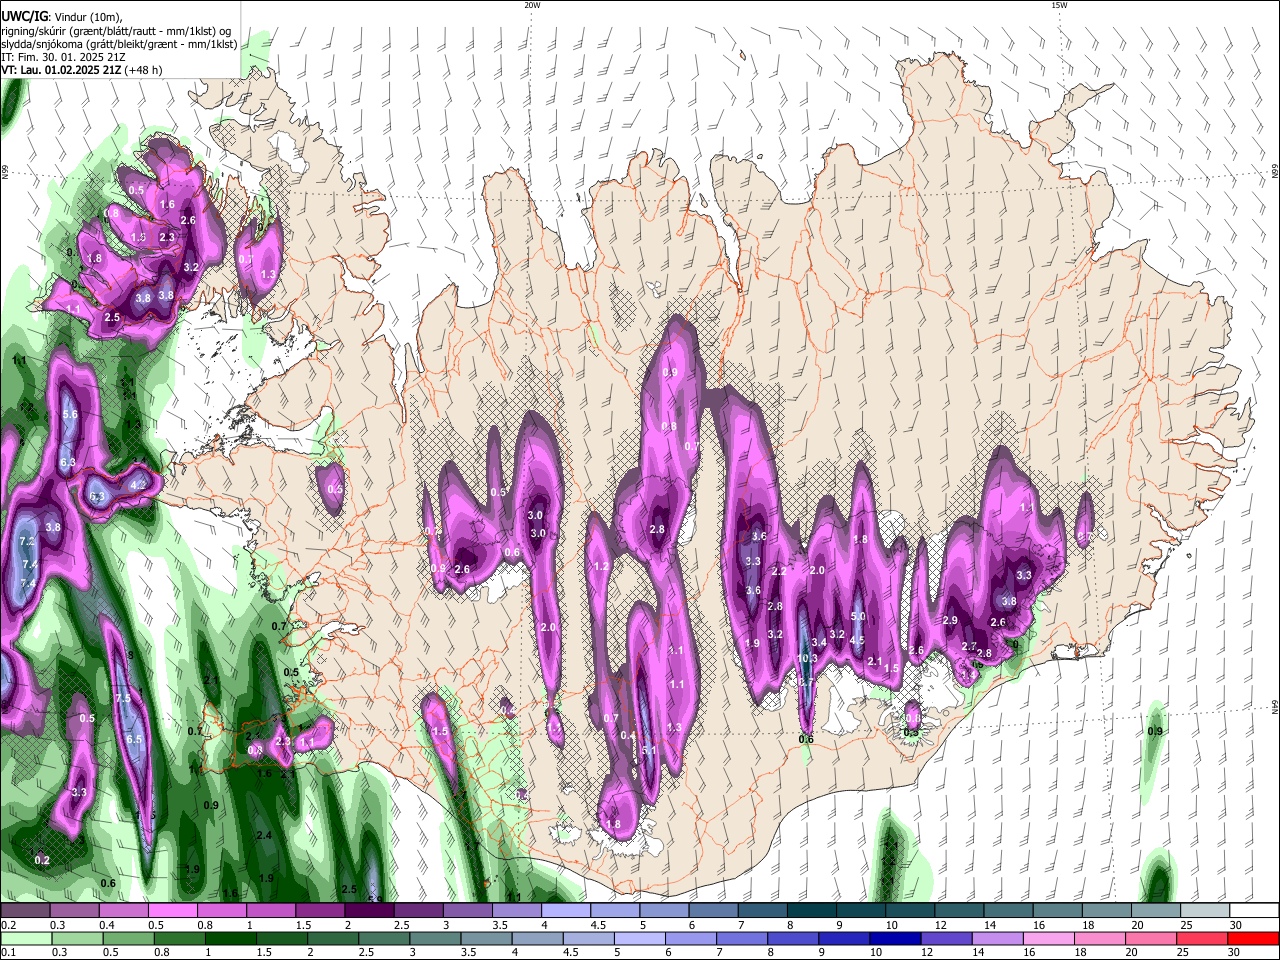
Task: Pick the navy blue 10–12 rain legend swatch
Action: [x=893, y=938]
